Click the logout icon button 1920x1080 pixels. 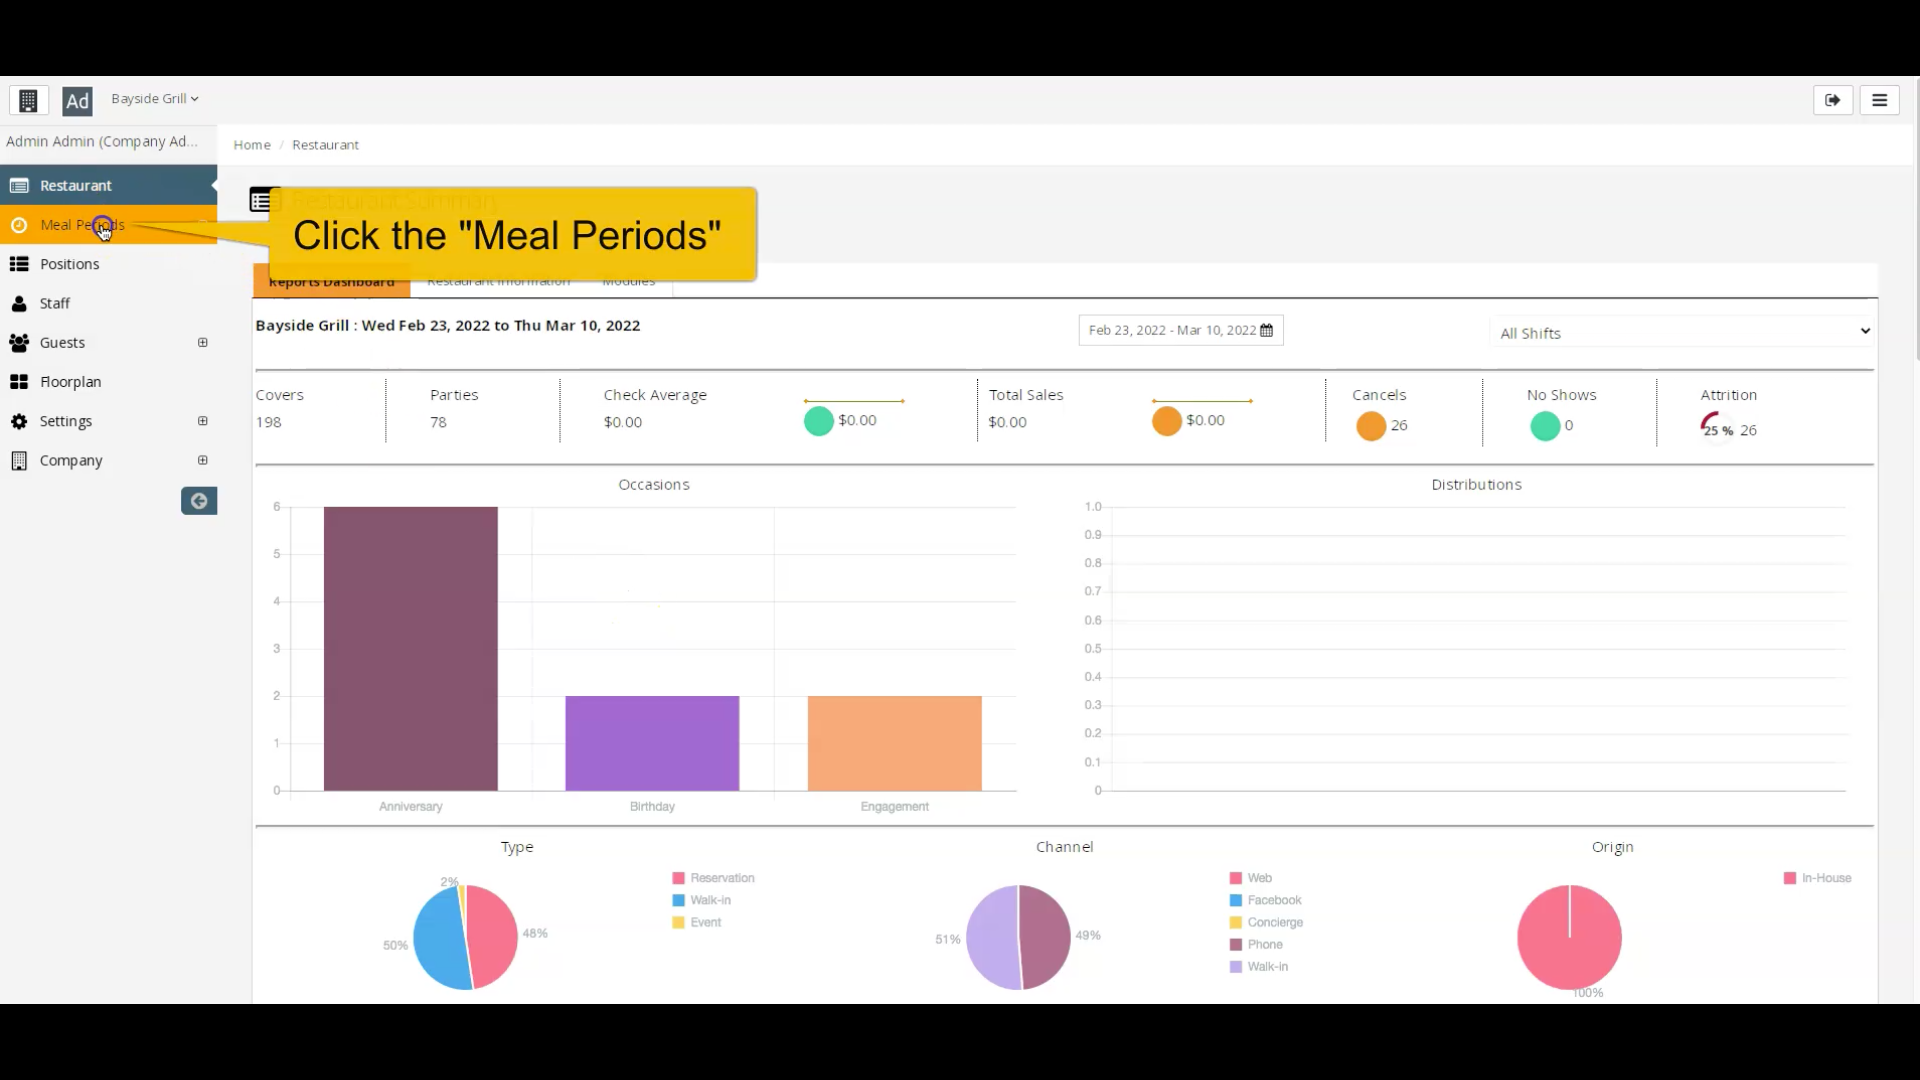coord(1833,100)
